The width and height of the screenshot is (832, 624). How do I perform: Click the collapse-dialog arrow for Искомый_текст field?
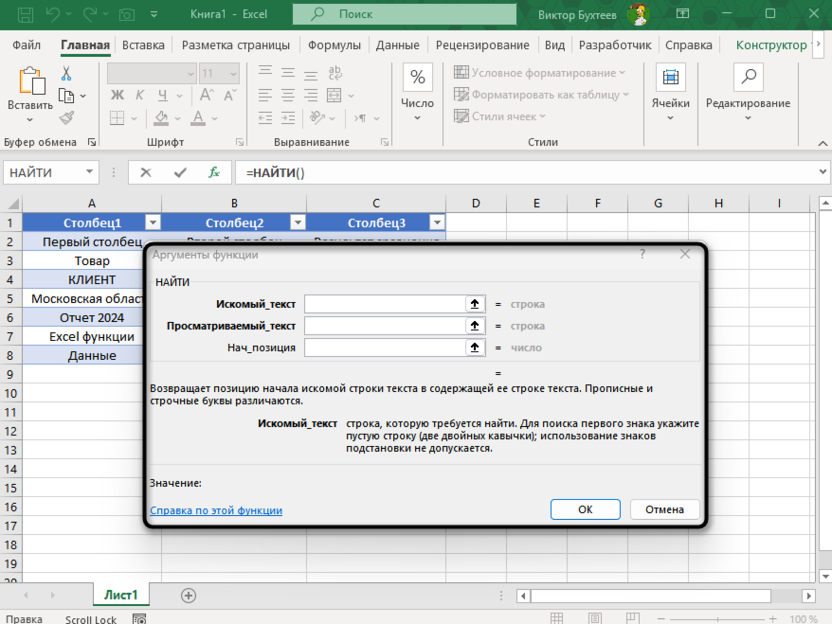tap(474, 304)
